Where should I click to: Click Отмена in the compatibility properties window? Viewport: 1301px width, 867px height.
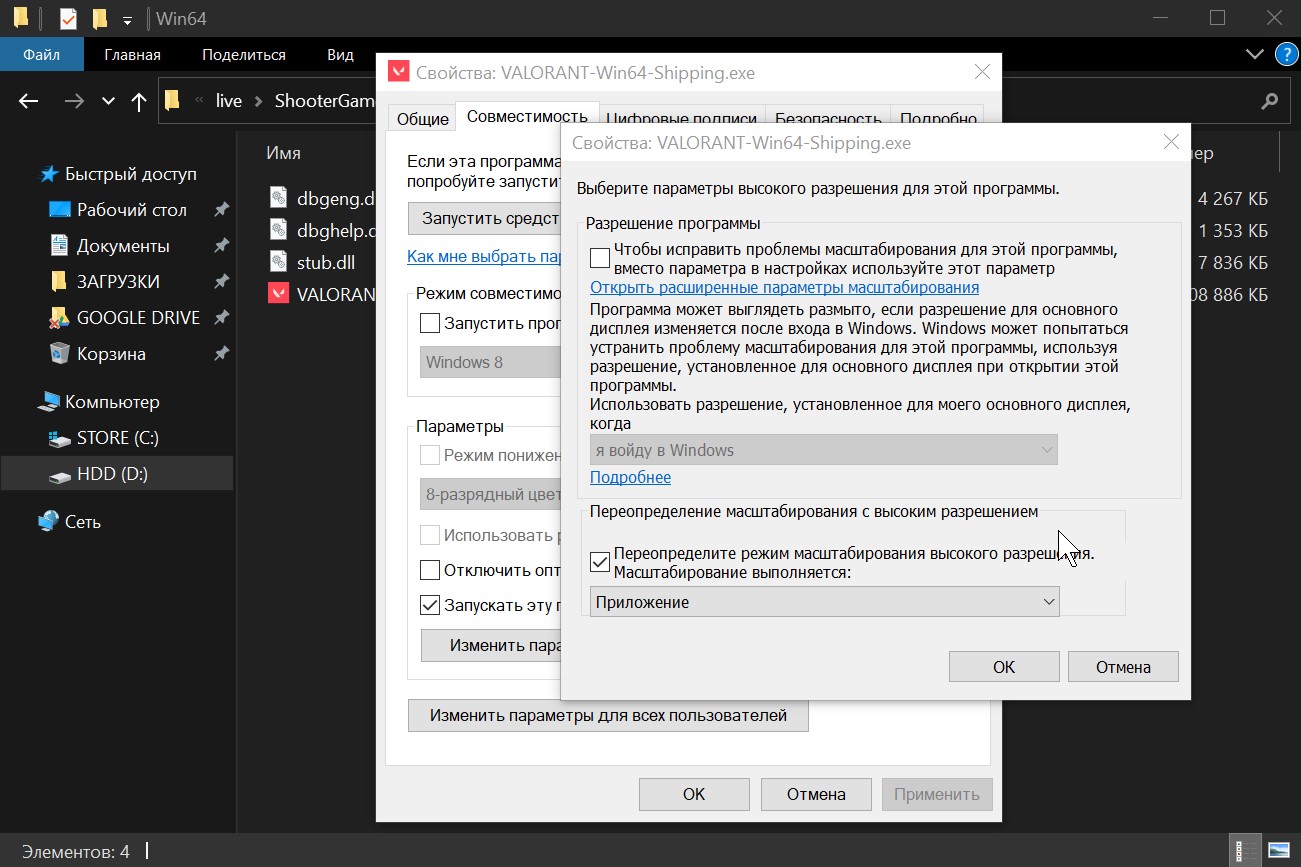pos(816,795)
